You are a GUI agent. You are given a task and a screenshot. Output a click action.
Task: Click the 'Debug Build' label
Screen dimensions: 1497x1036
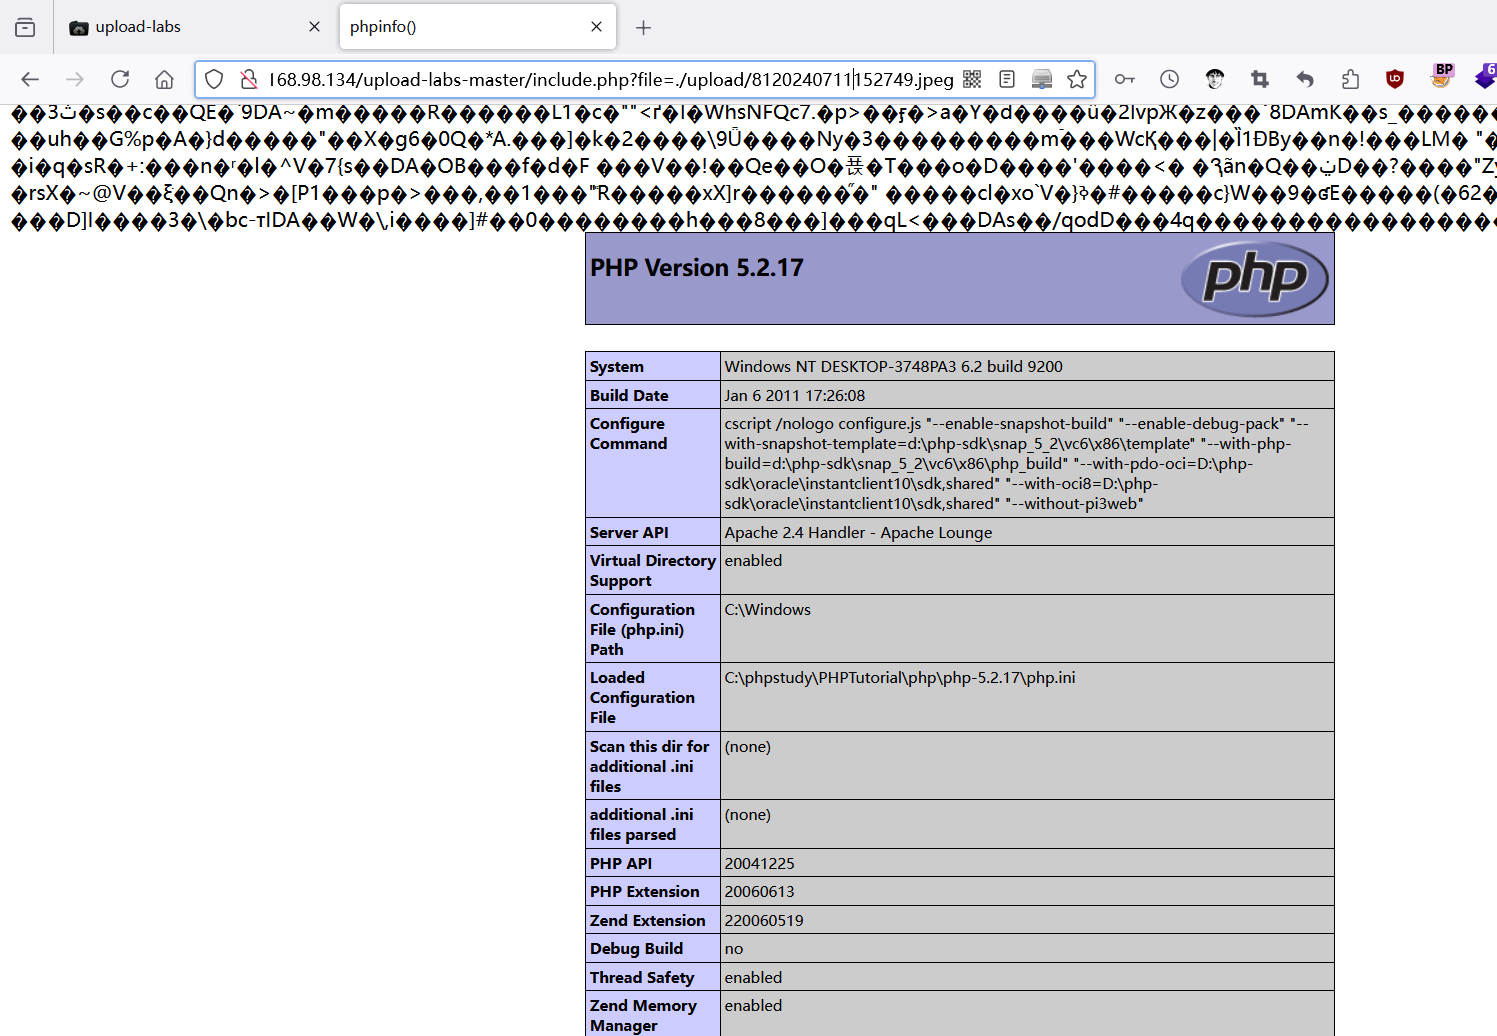tap(637, 949)
